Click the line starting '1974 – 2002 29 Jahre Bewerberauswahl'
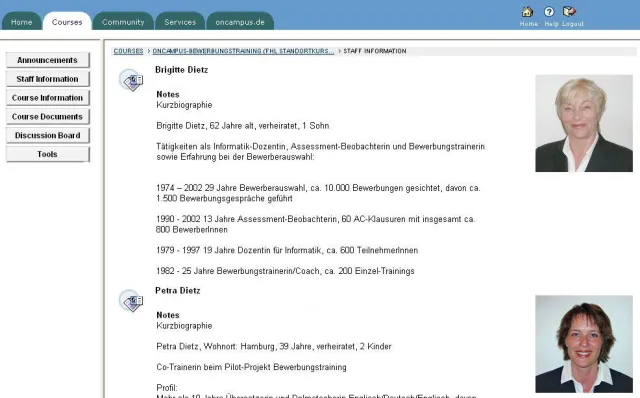This screenshot has height=398, width=640. [x=318, y=193]
